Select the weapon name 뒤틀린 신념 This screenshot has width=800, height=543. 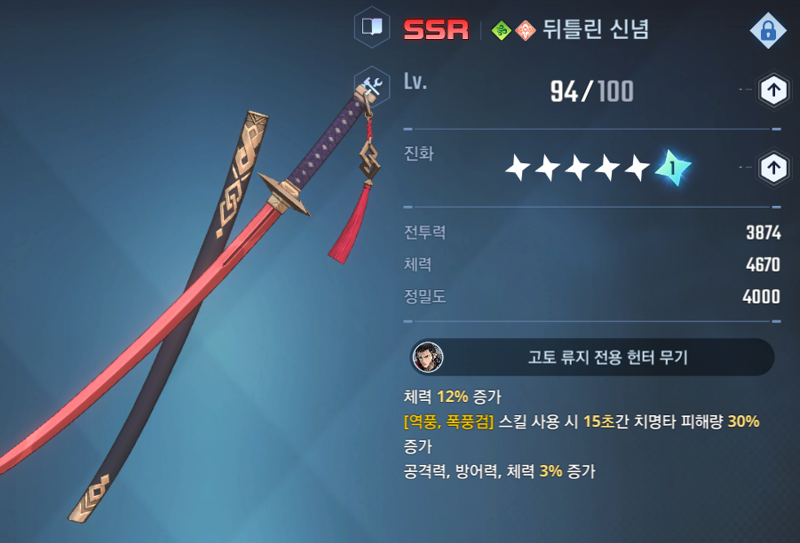click(595, 29)
